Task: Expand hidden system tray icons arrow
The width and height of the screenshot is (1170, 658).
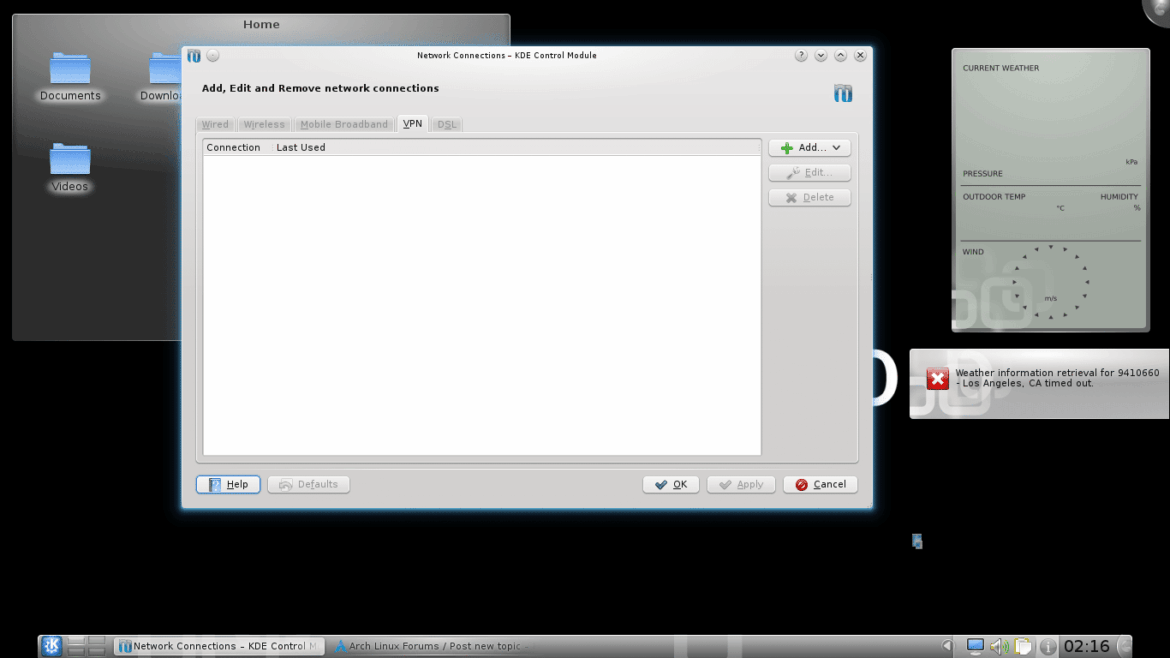Action: coord(948,646)
